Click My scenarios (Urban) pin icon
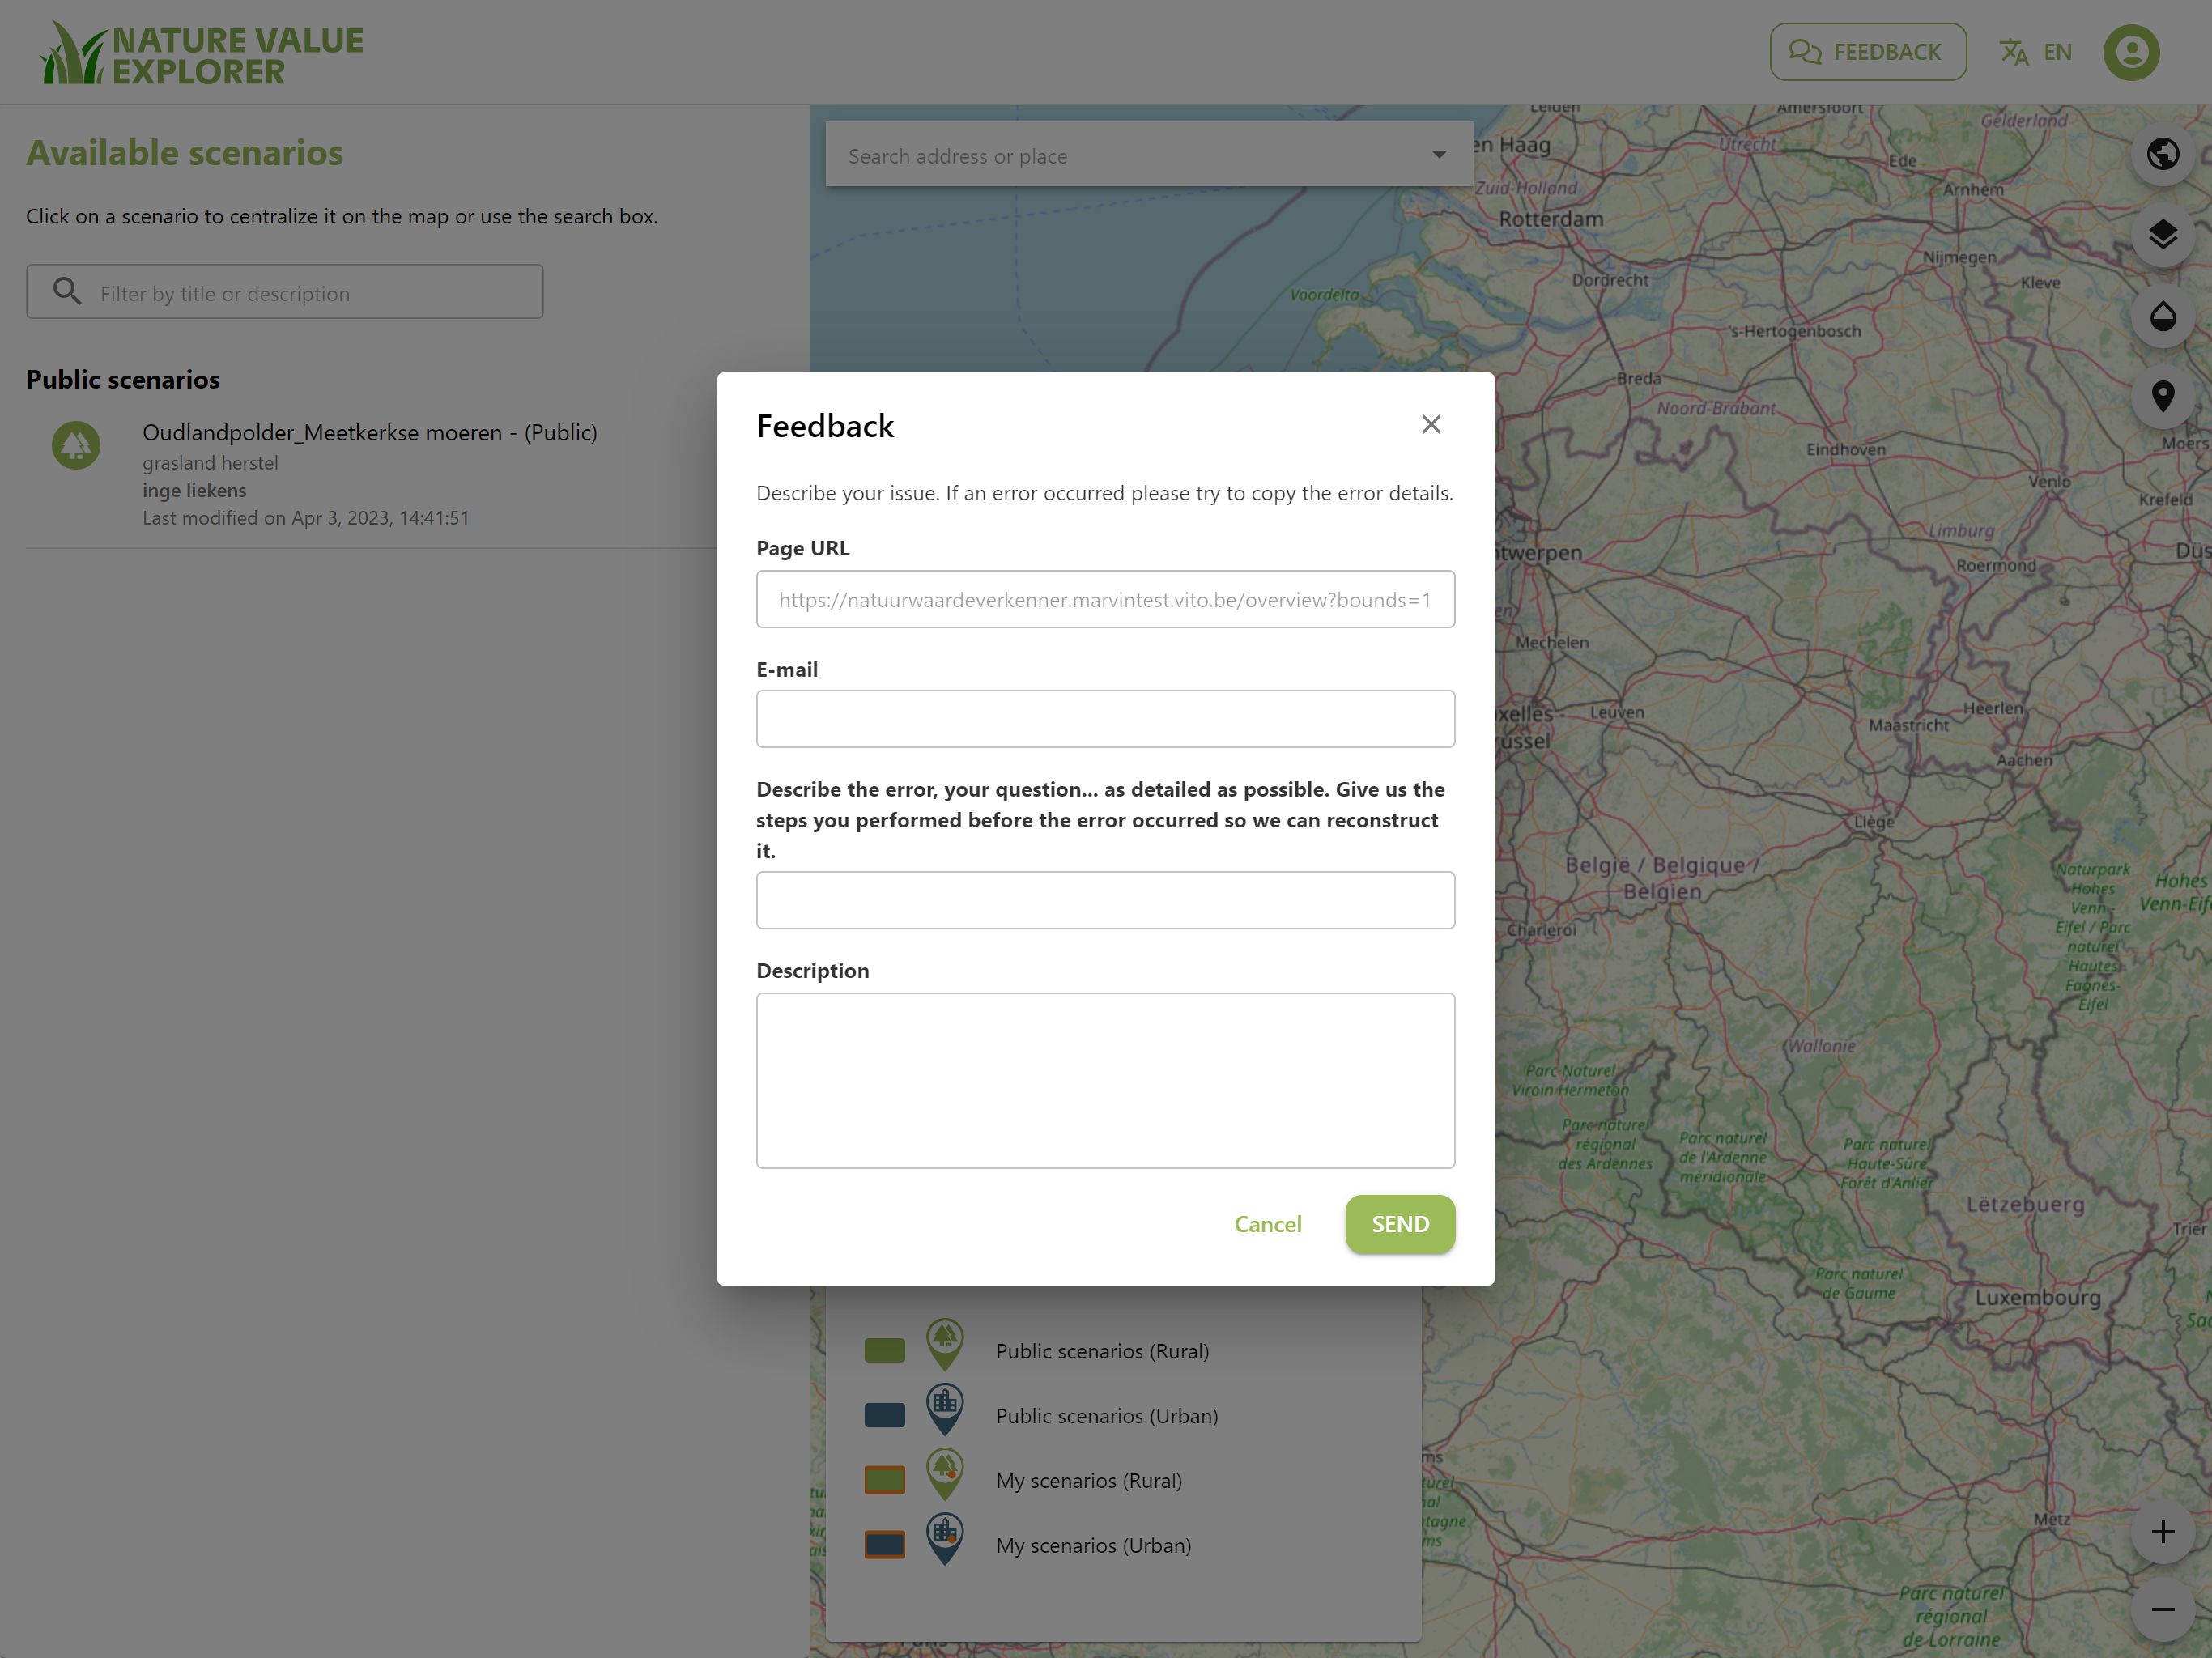The width and height of the screenshot is (2212, 1658). point(944,1539)
